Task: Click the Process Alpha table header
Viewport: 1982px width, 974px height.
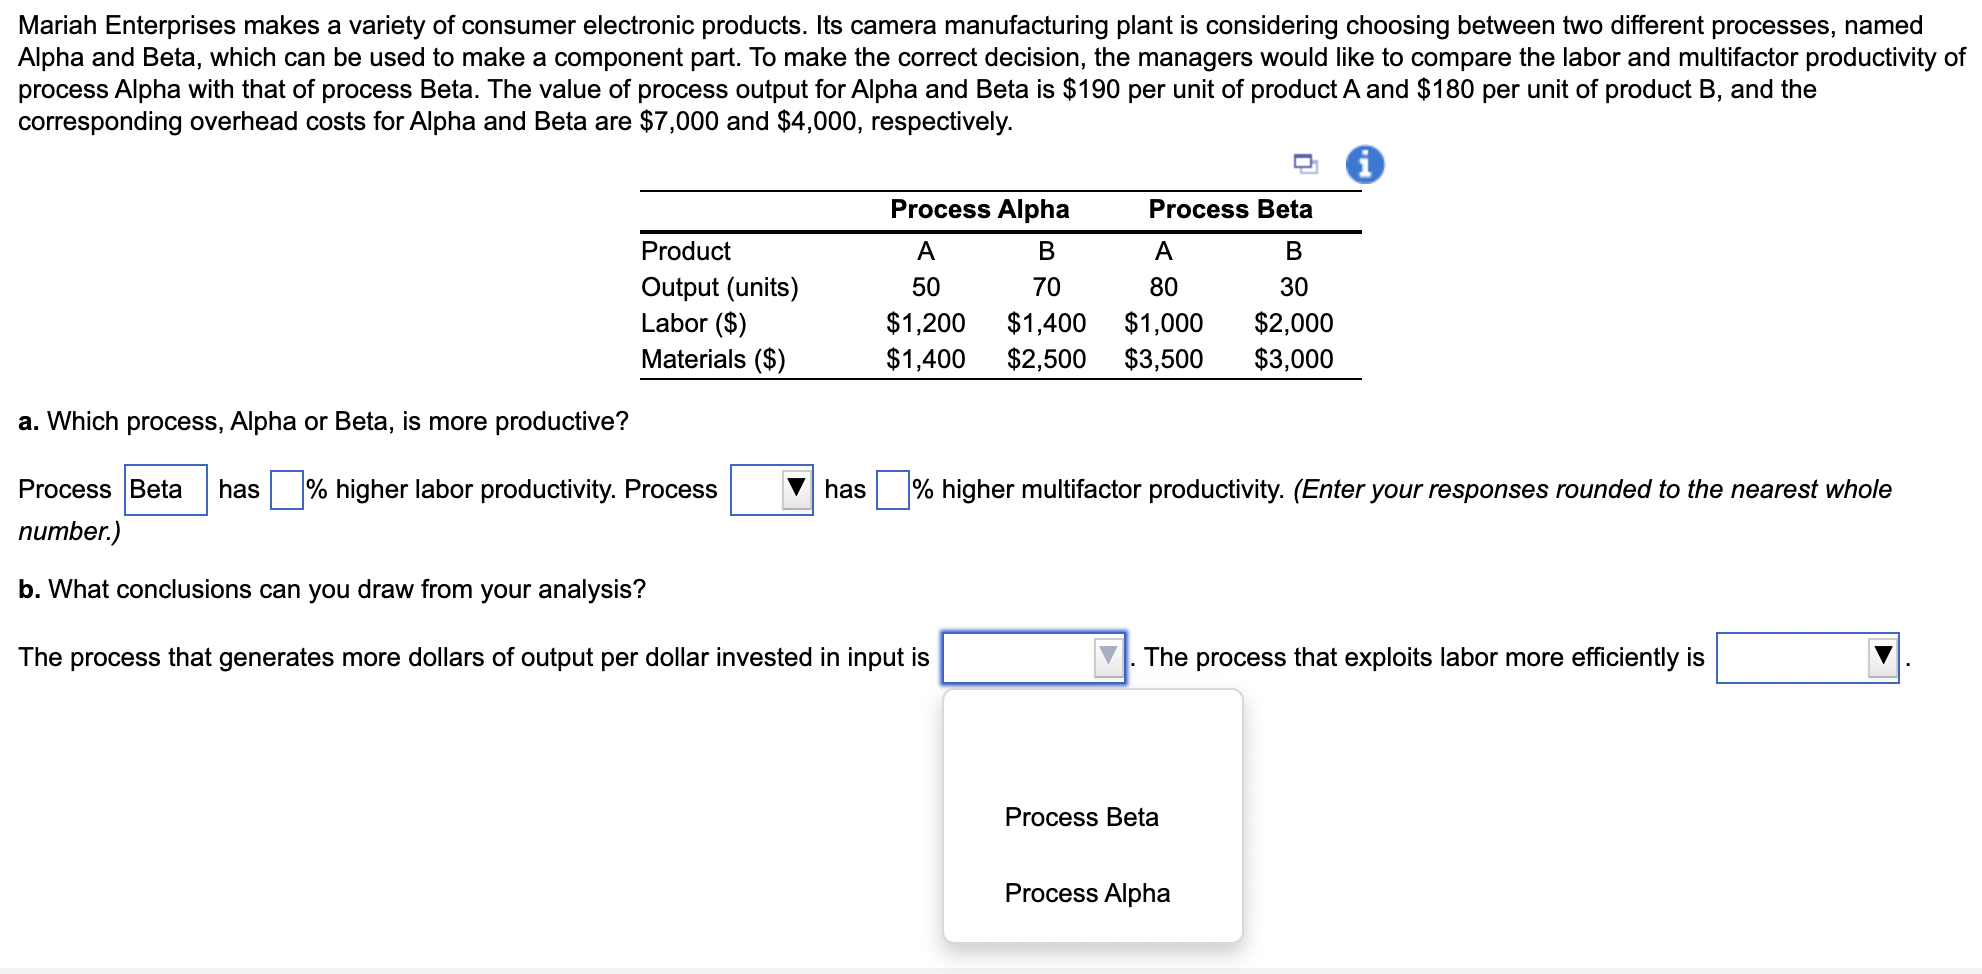Action: [x=979, y=209]
